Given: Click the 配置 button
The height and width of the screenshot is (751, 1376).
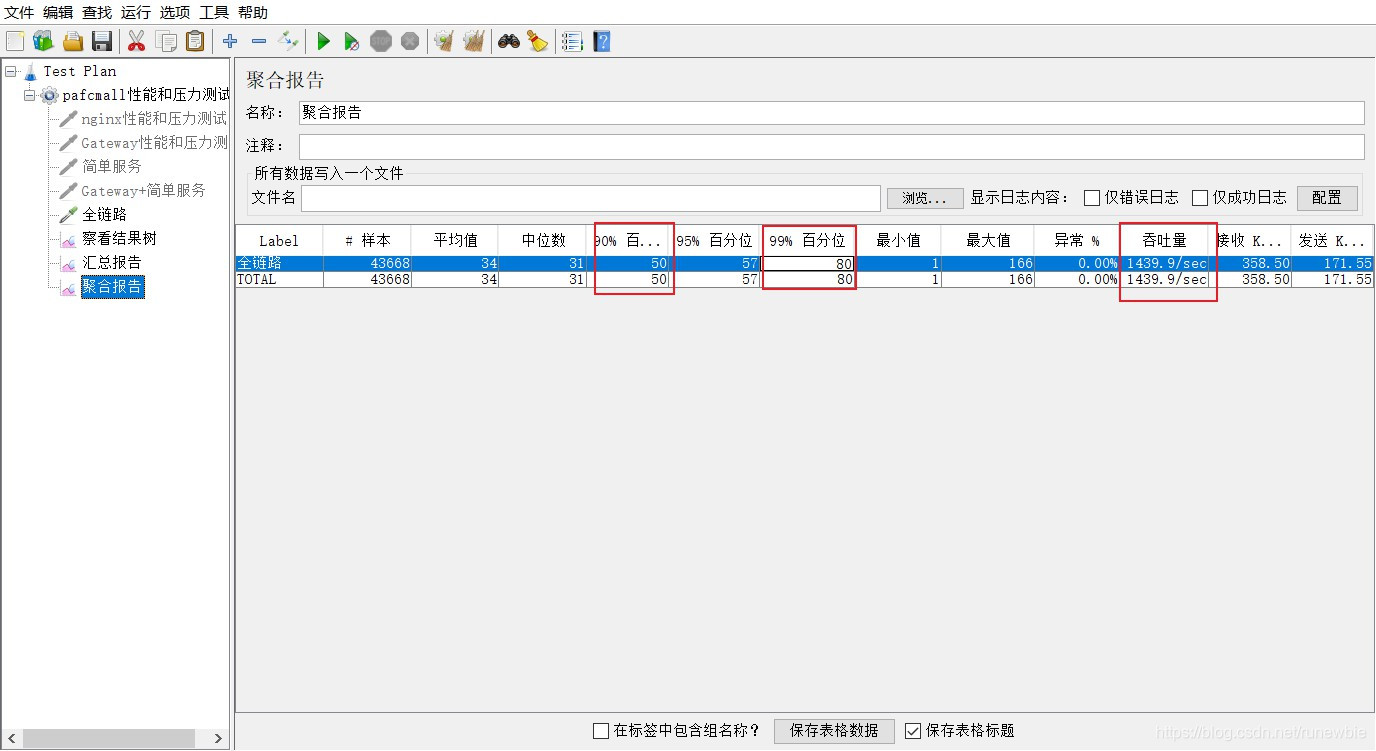Looking at the screenshot, I should click(x=1327, y=198).
